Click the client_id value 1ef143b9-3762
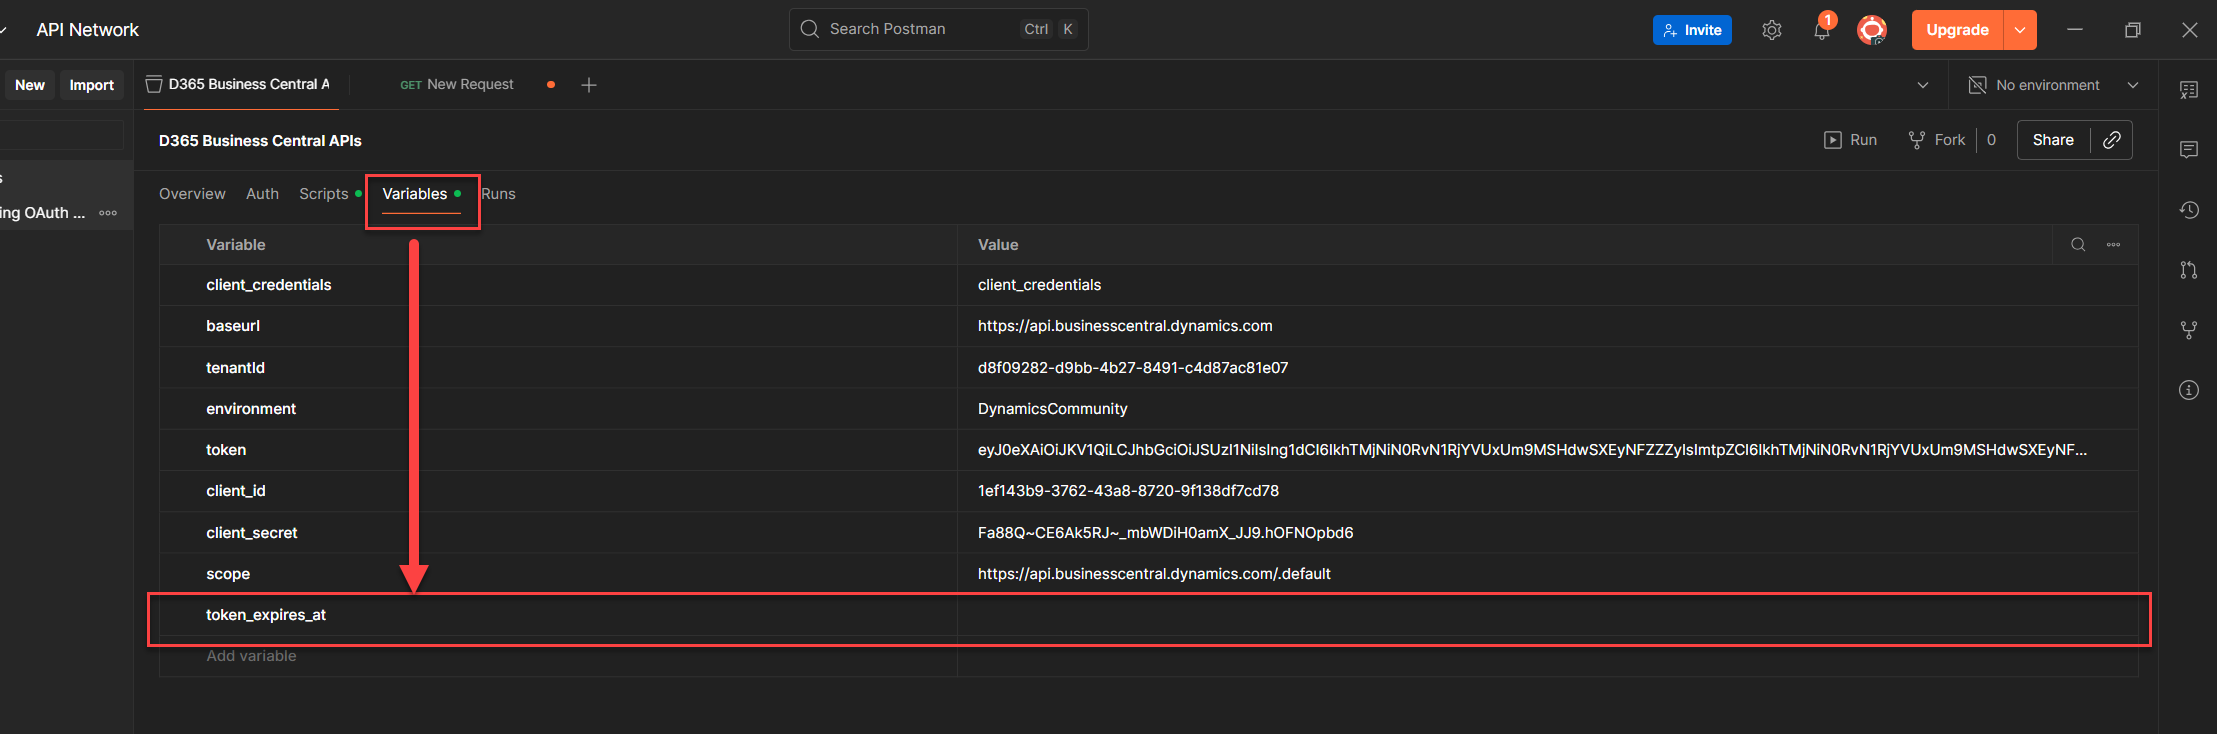Image resolution: width=2217 pixels, height=734 pixels. point(1128,491)
